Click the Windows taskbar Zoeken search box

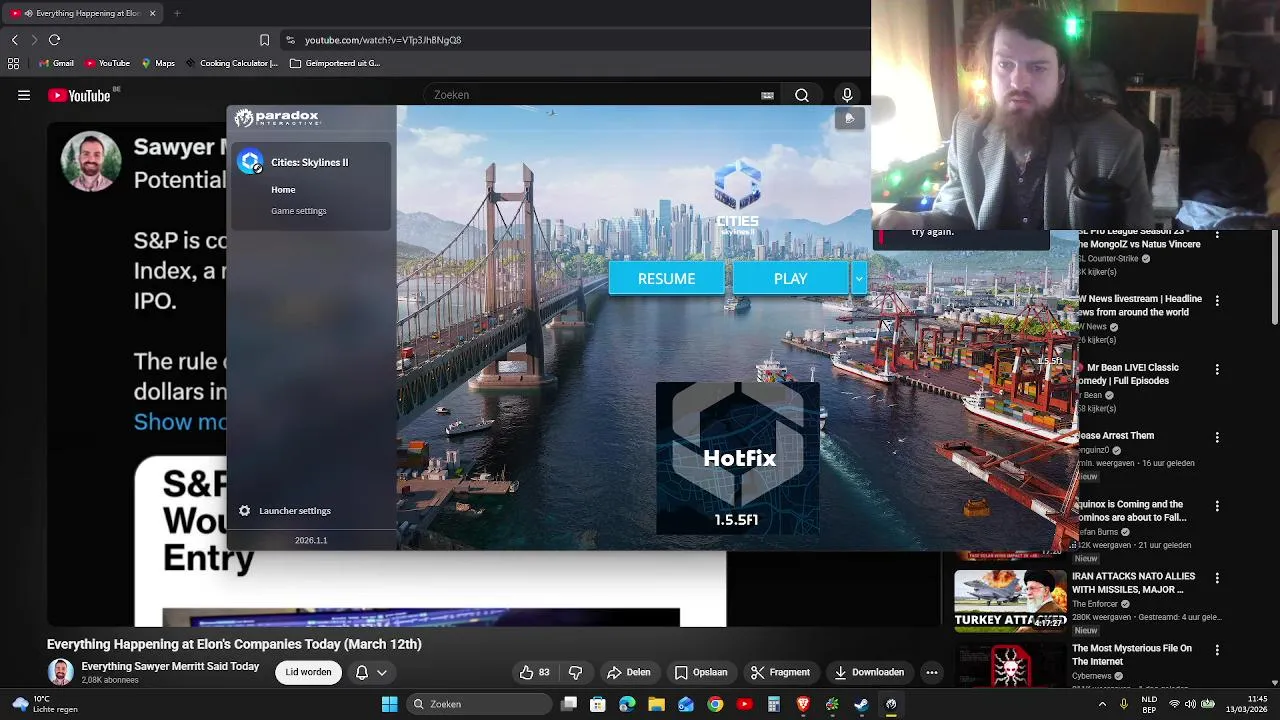coord(480,704)
